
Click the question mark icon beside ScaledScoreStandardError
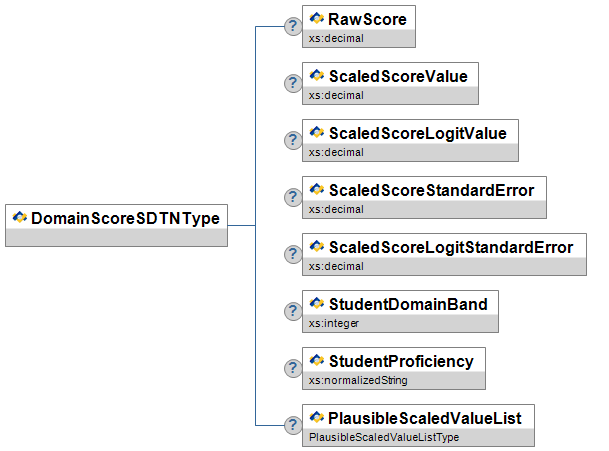[x=293, y=198]
